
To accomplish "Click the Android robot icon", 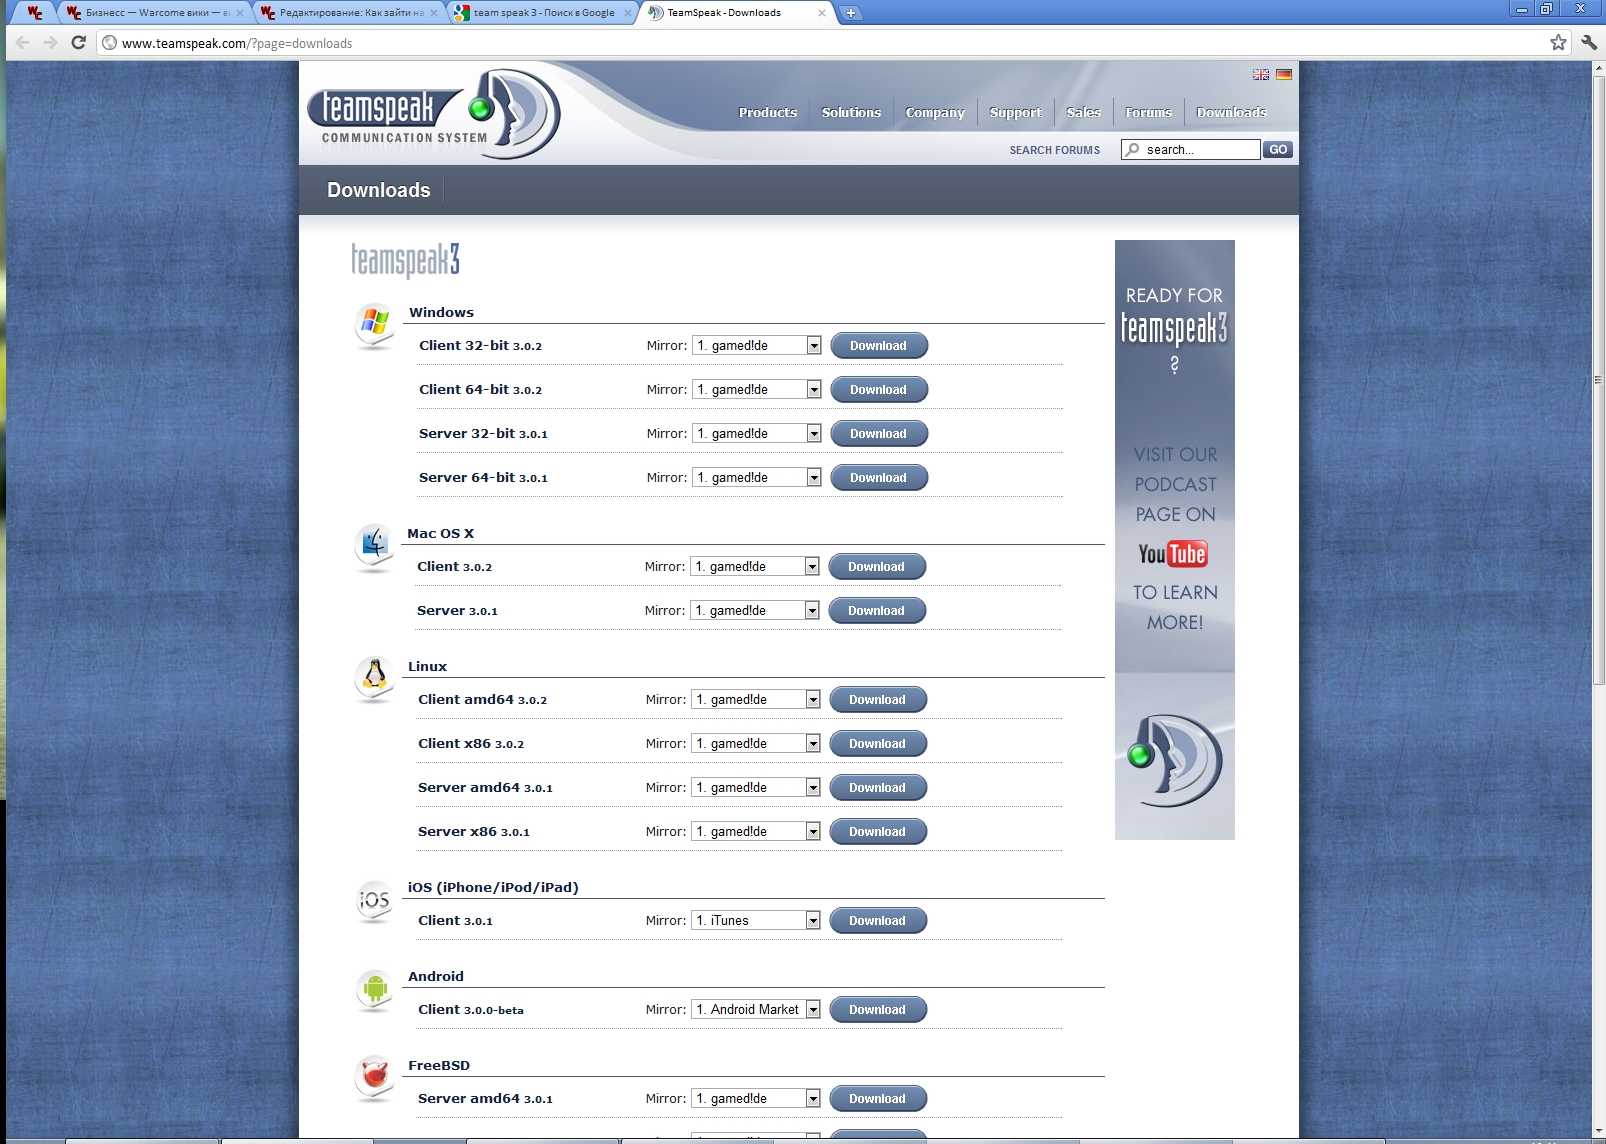I will tap(375, 989).
